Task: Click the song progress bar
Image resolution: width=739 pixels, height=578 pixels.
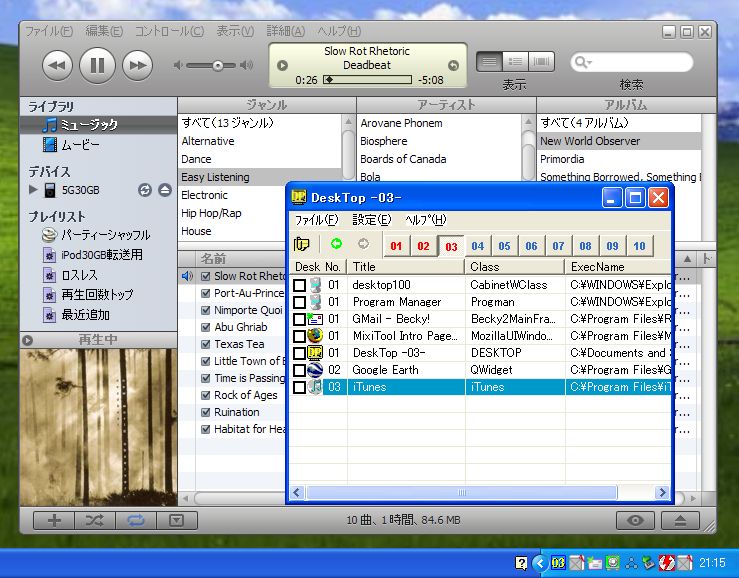Action: [367, 80]
